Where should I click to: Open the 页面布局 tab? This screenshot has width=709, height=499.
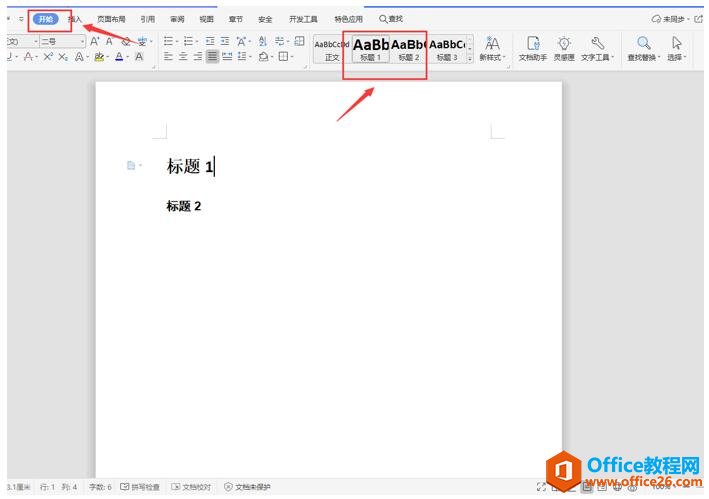112,19
